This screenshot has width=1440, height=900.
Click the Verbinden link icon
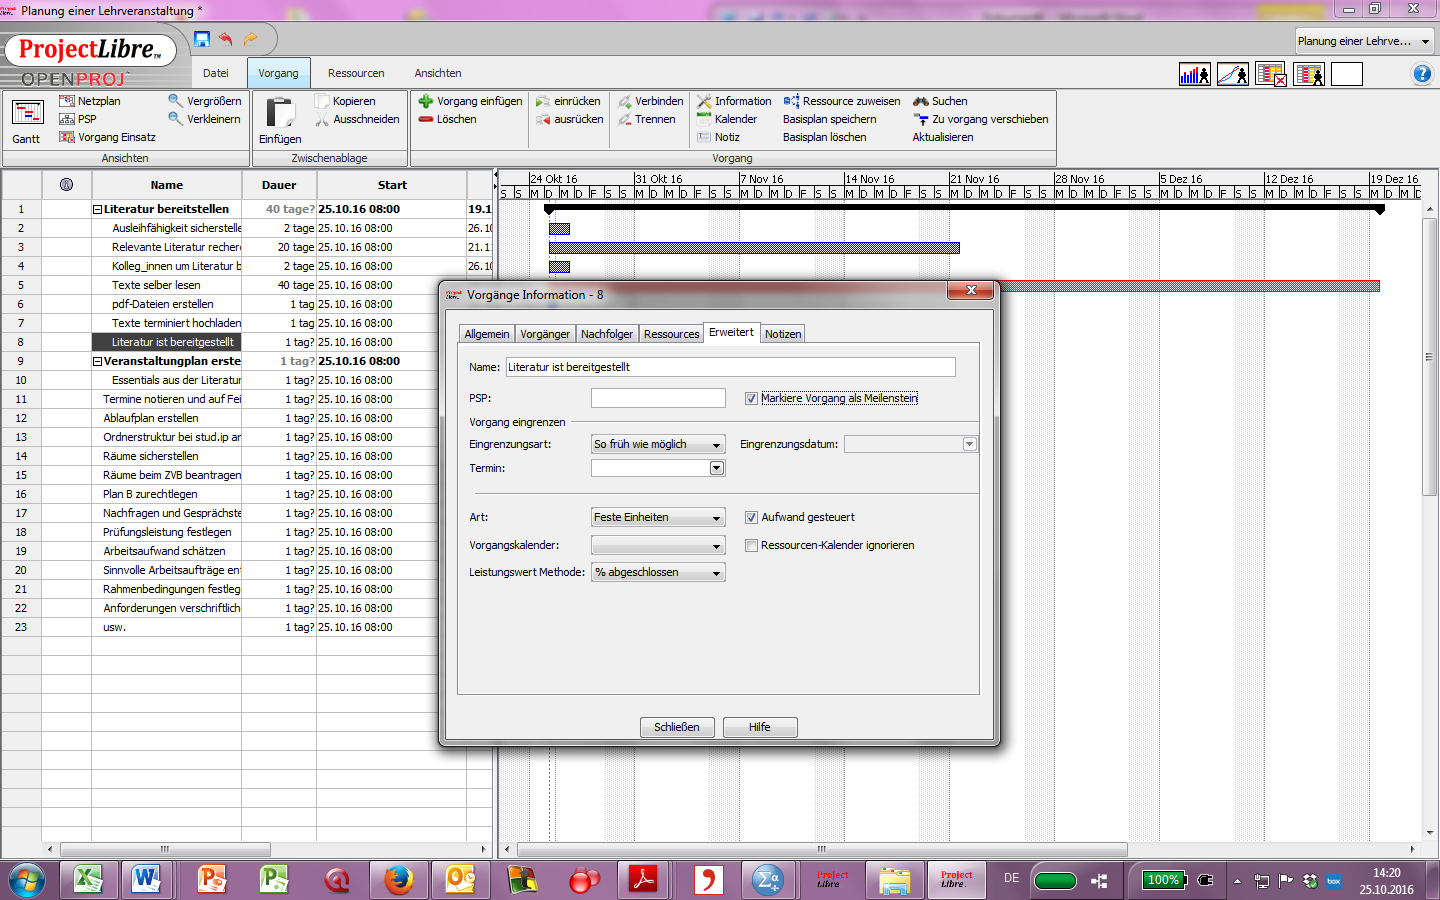click(651, 100)
